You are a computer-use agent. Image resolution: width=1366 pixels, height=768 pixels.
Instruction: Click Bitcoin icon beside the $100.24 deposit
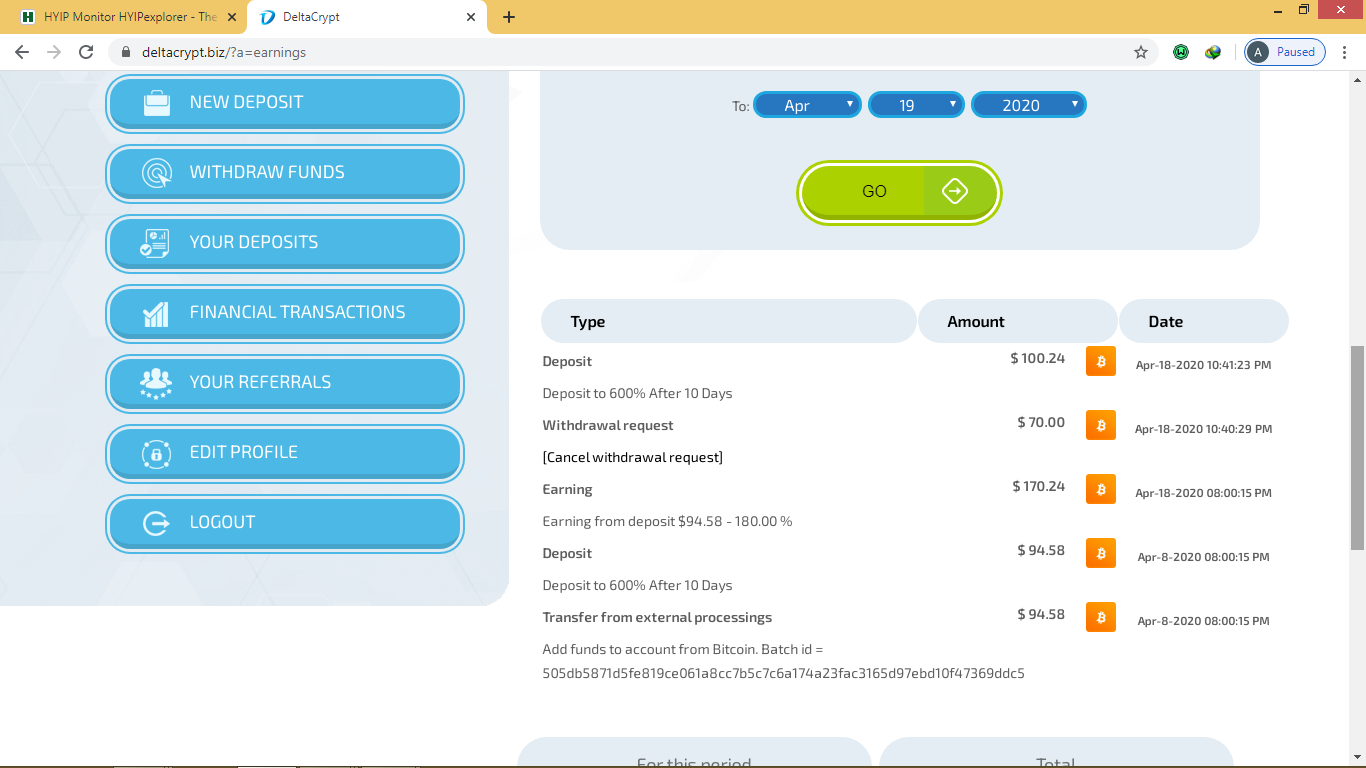point(1100,361)
